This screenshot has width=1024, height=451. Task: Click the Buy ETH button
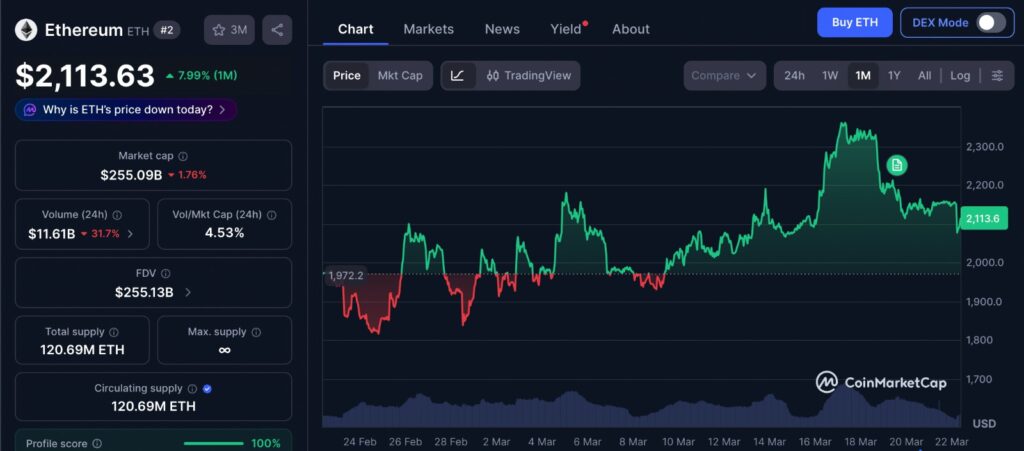point(854,23)
